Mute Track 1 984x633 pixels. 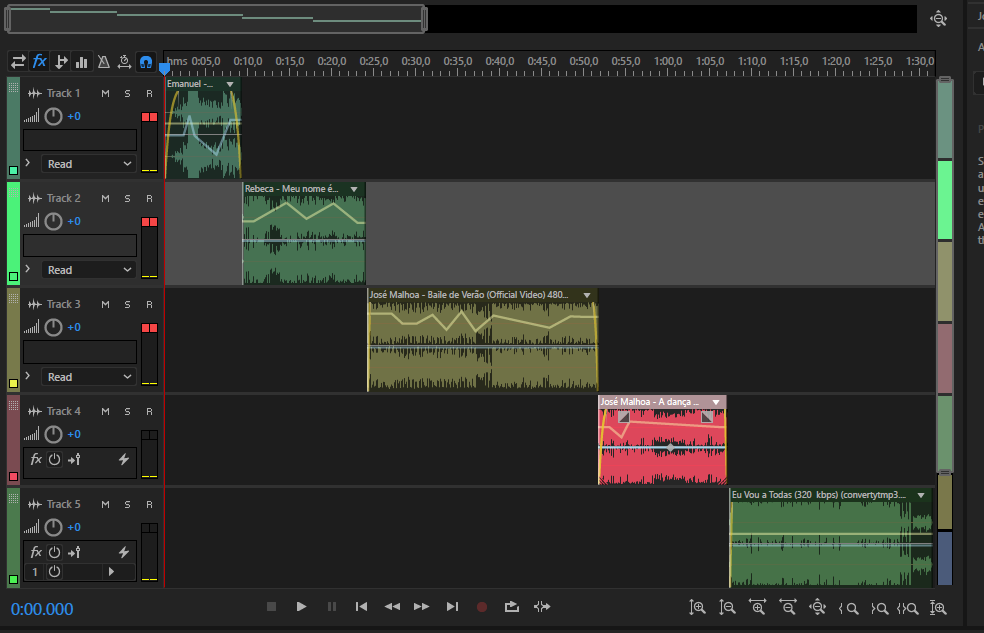tap(105, 93)
